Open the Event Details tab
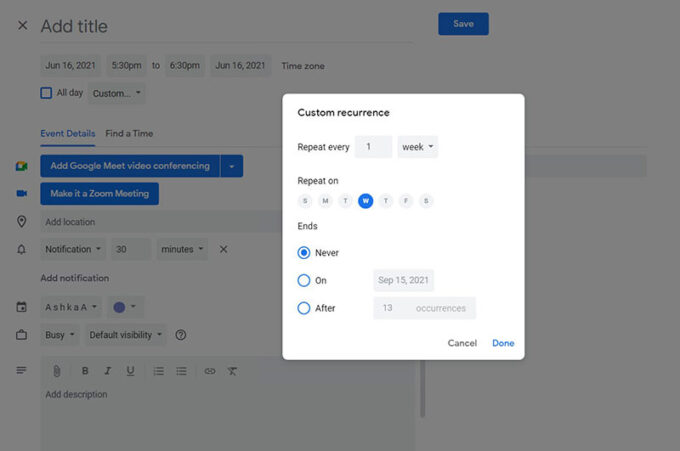The width and height of the screenshot is (680, 451). (67, 133)
